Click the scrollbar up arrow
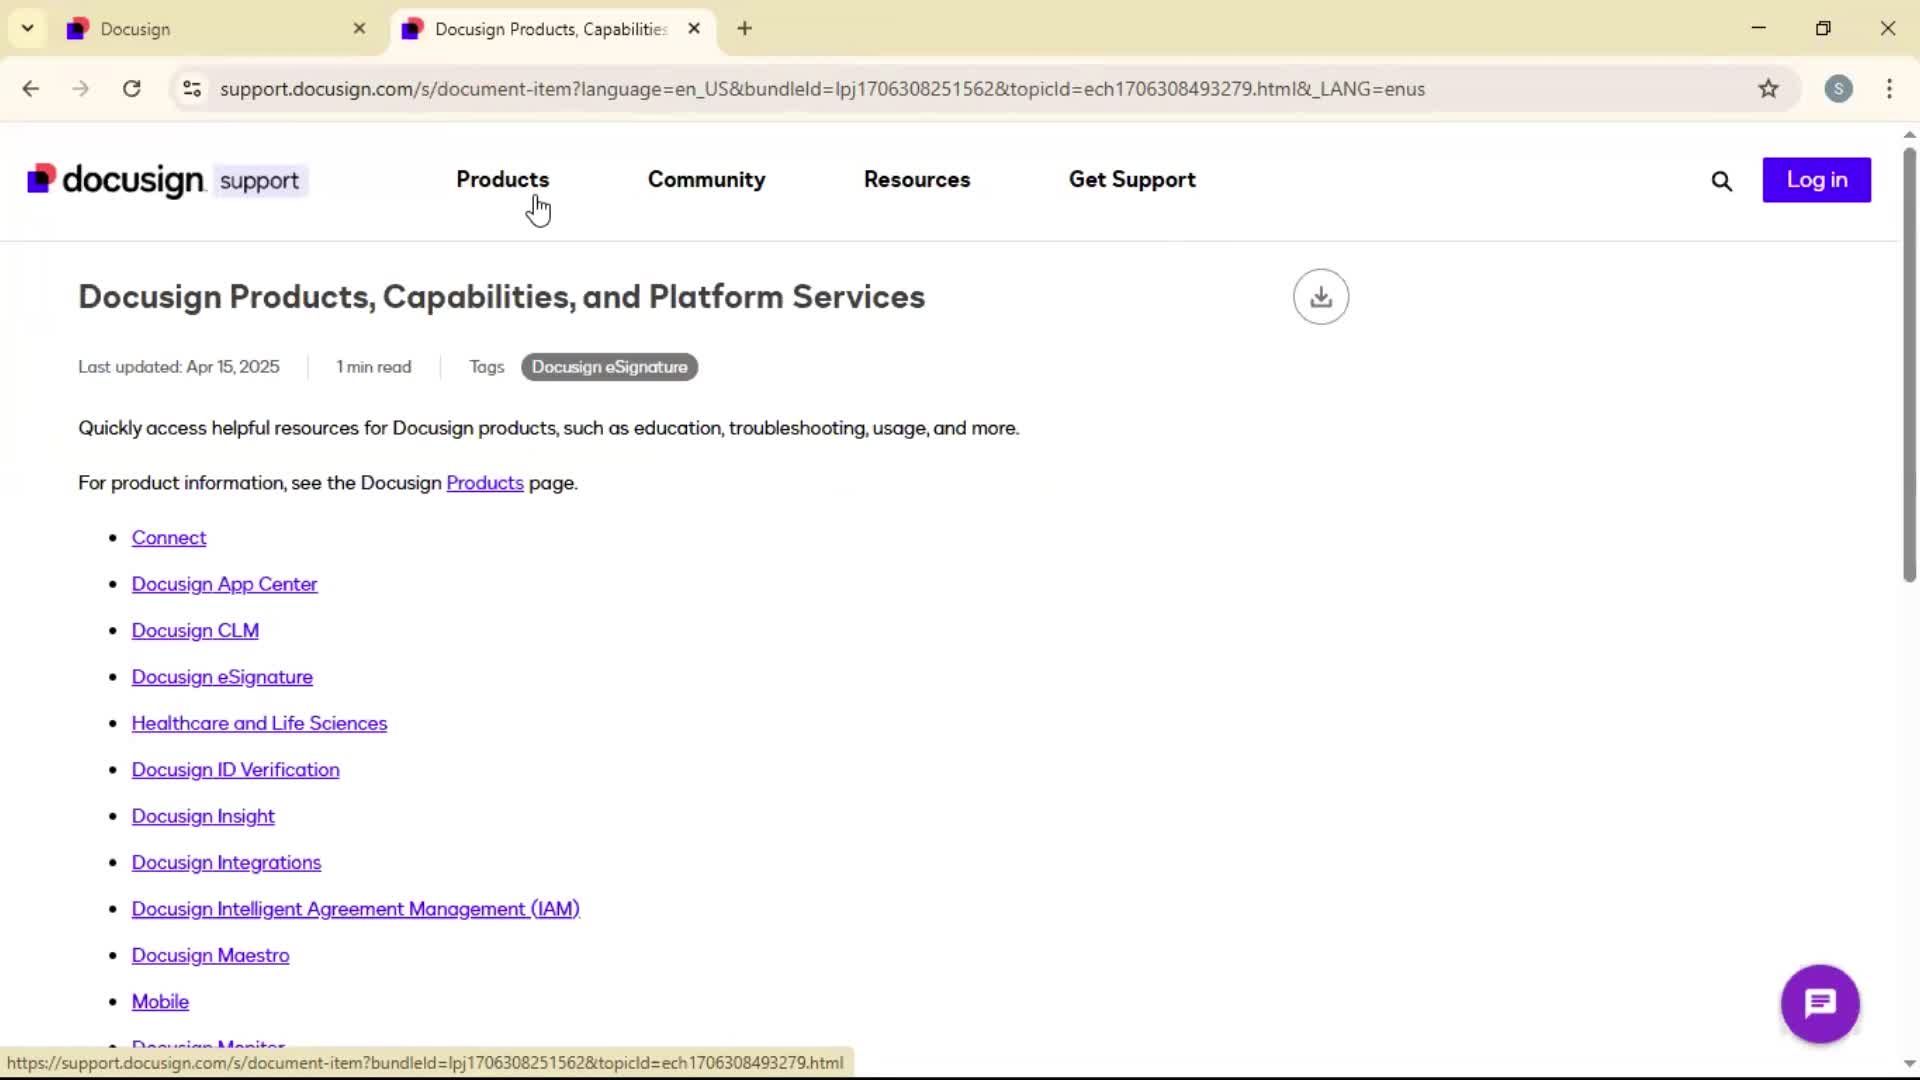 pyautogui.click(x=1909, y=134)
